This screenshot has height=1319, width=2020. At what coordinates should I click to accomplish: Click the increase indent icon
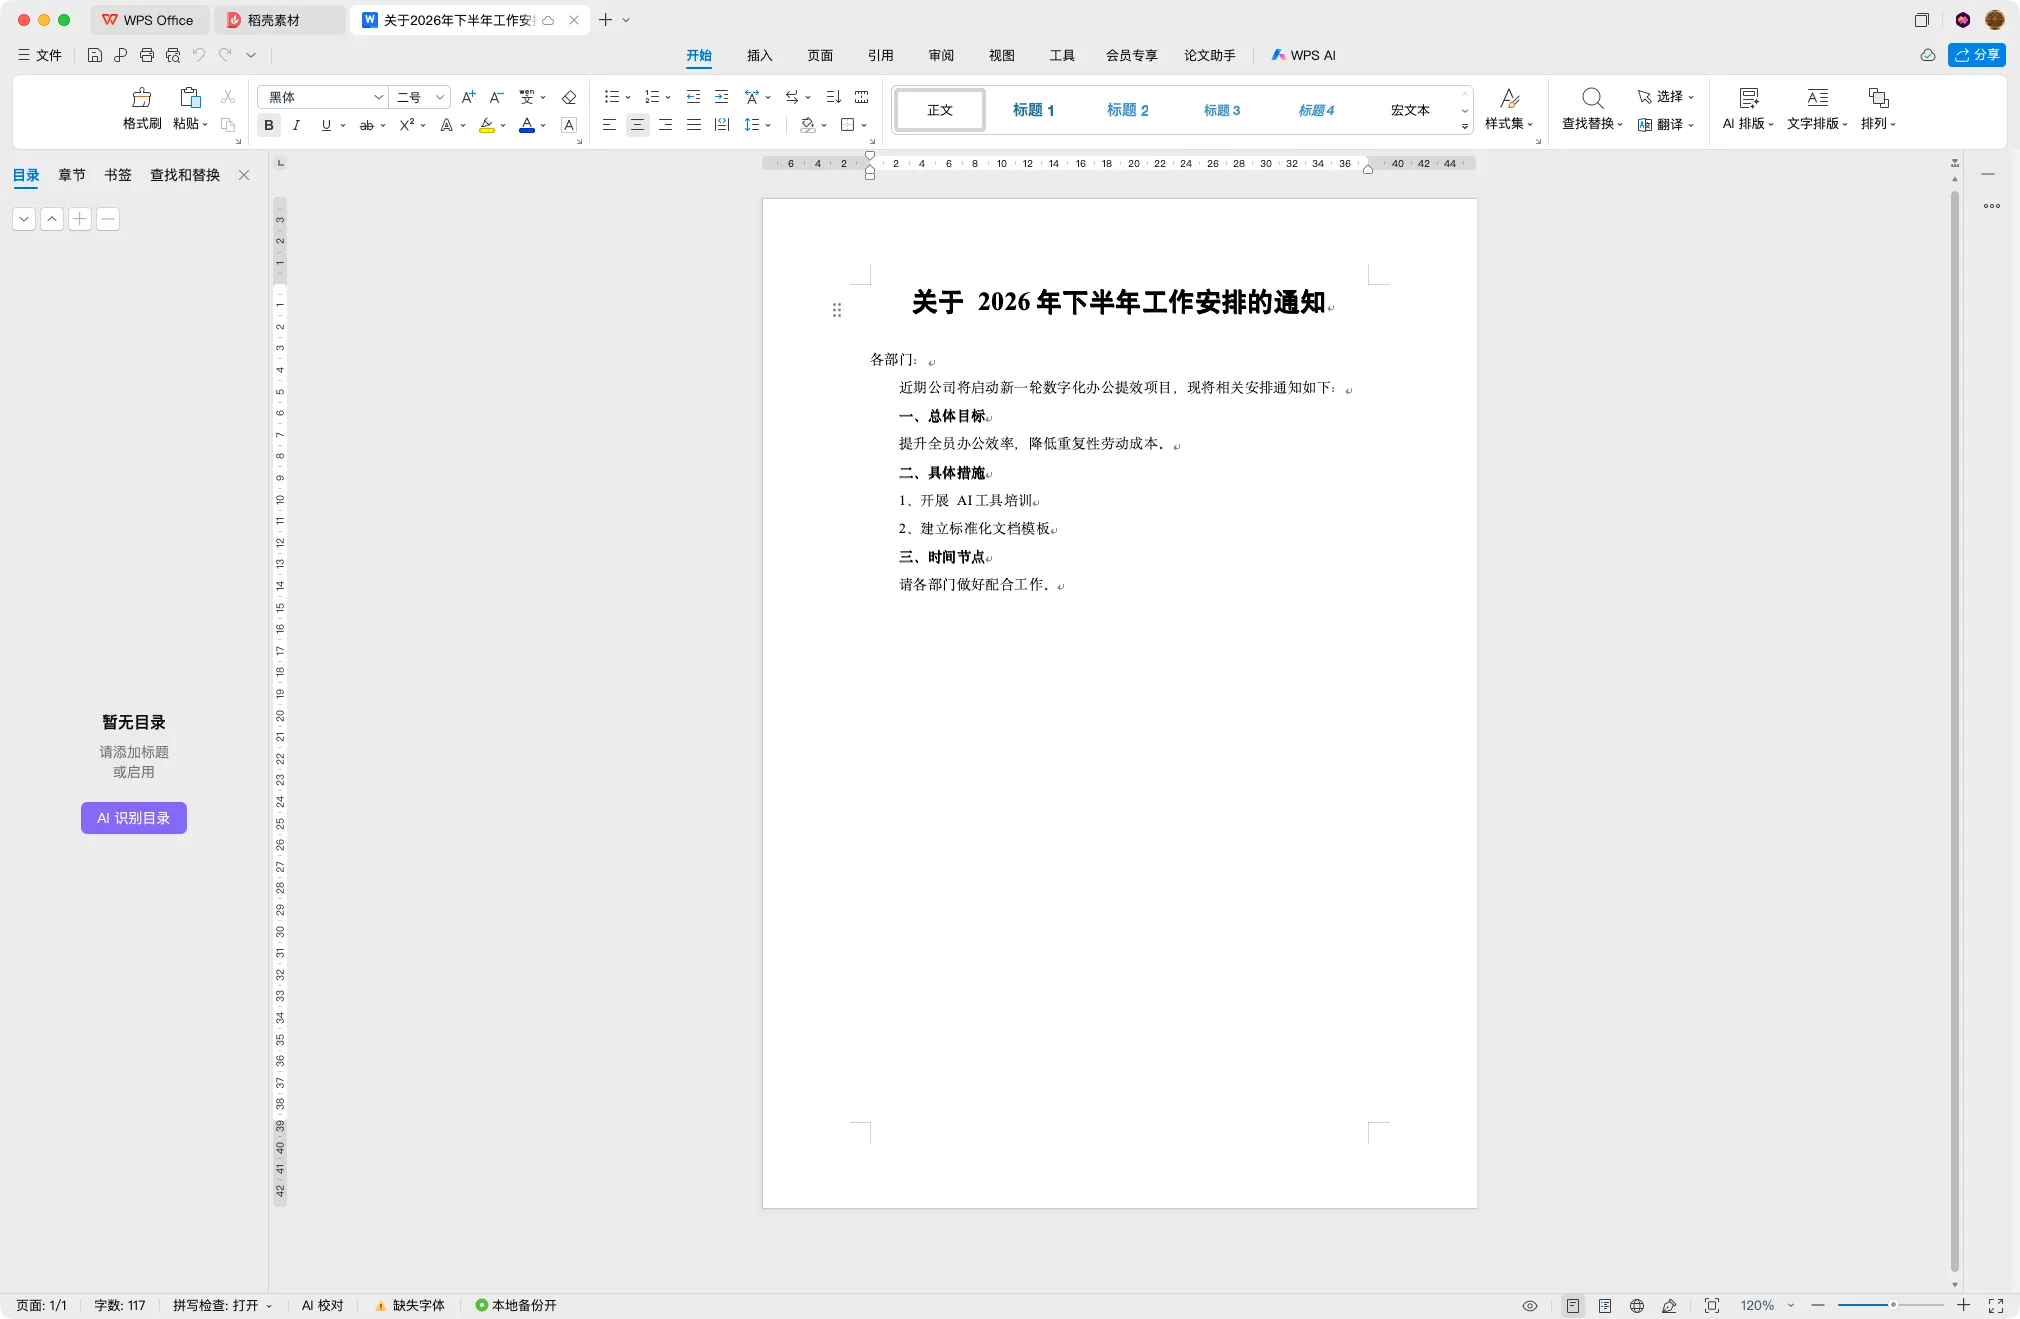721,97
